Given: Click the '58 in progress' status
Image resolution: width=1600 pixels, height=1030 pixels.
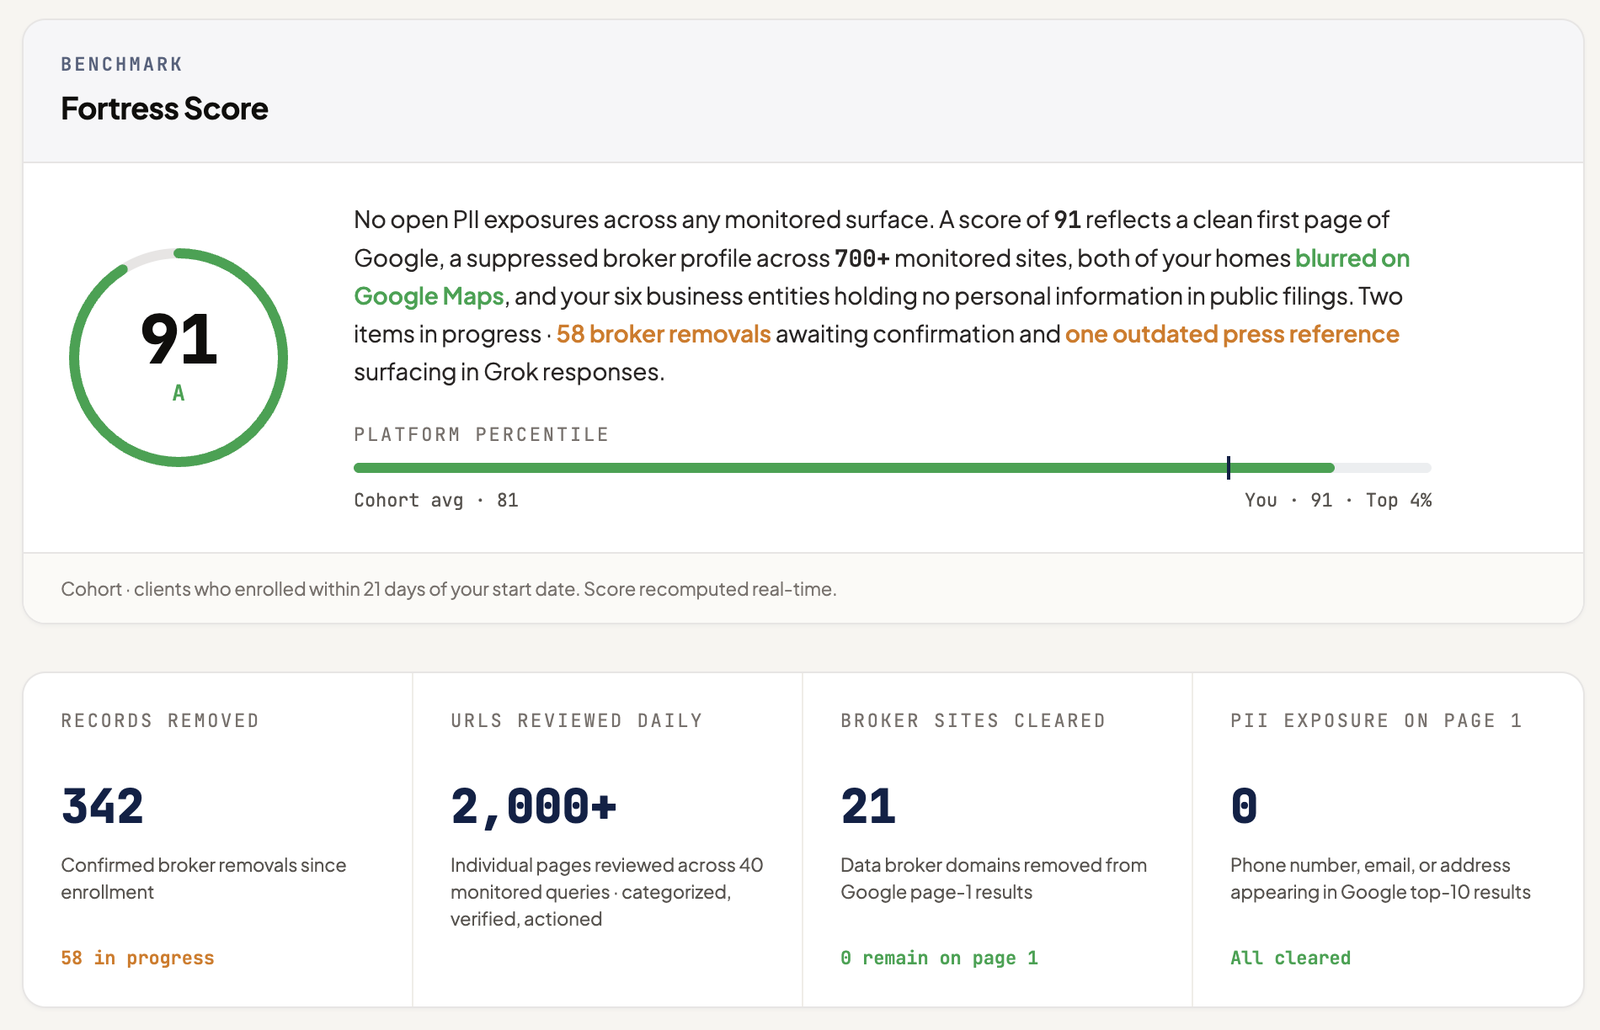Looking at the screenshot, I should (138, 958).
